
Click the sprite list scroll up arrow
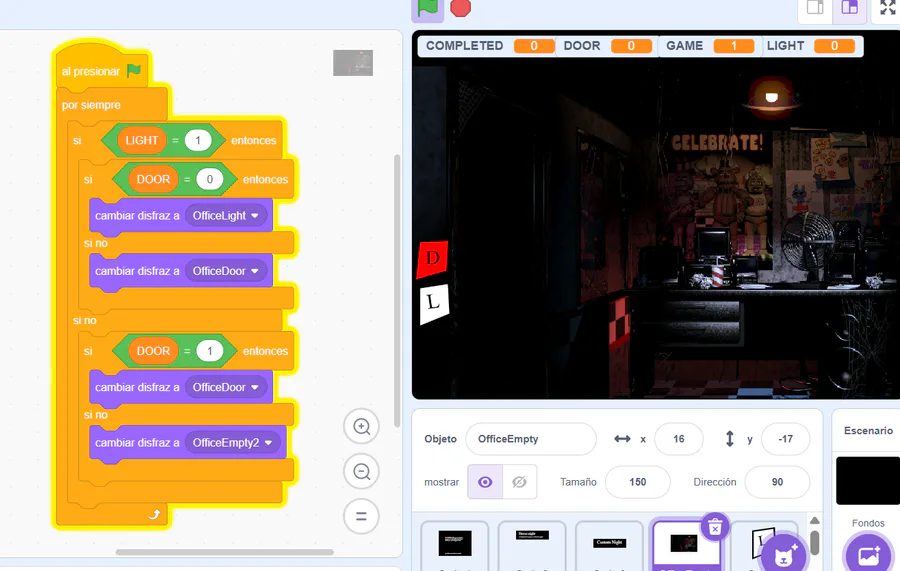tap(814, 520)
